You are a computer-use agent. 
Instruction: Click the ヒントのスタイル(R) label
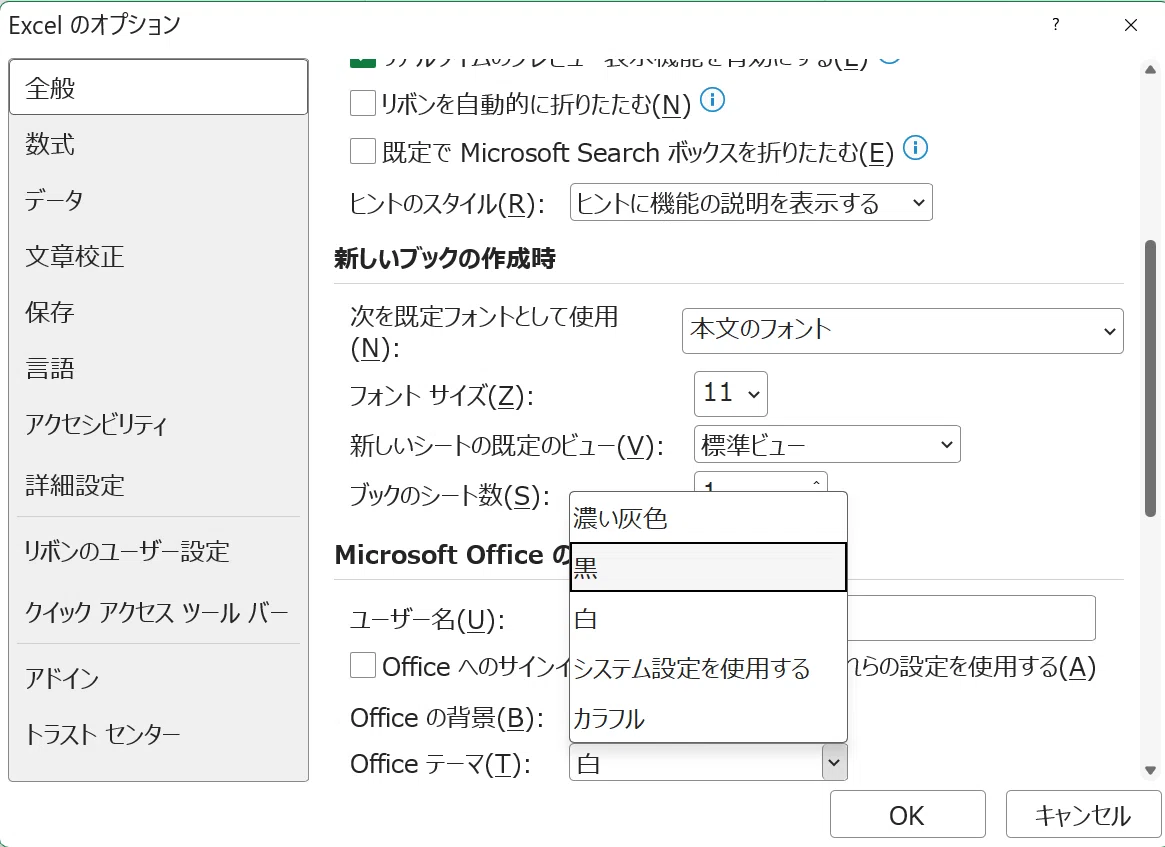[x=447, y=204]
